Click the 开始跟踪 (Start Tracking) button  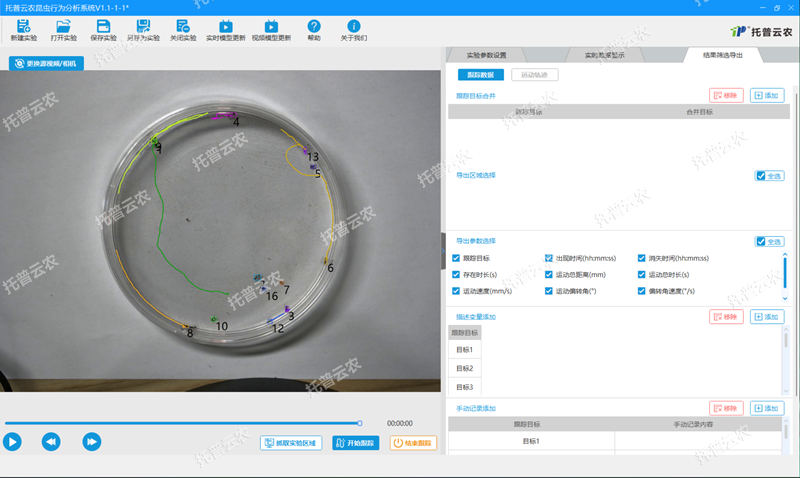[356, 443]
